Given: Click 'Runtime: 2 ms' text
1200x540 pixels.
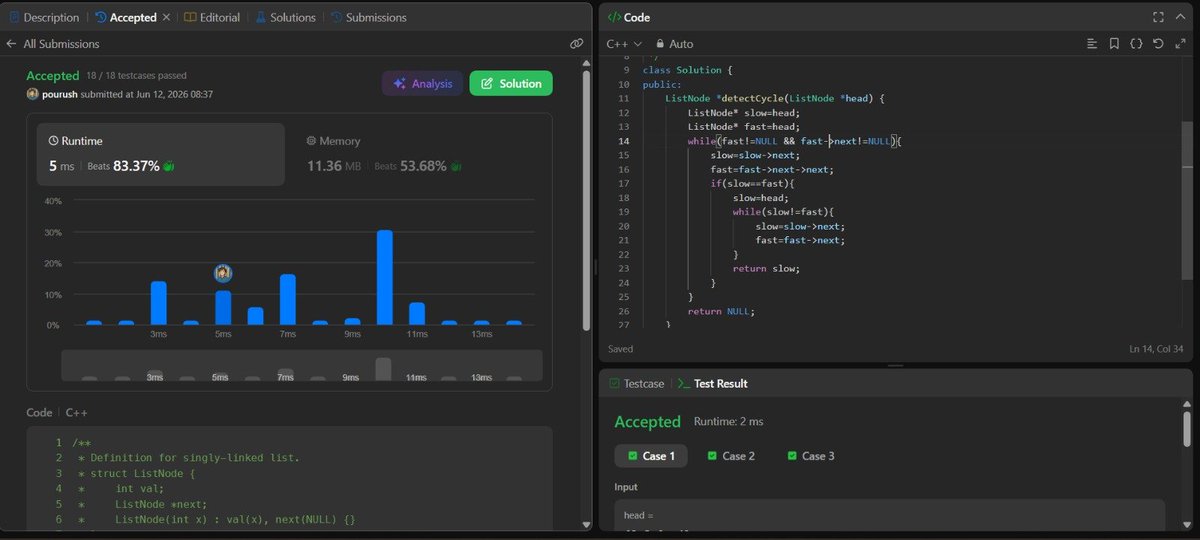Looking at the screenshot, I should pos(730,422).
